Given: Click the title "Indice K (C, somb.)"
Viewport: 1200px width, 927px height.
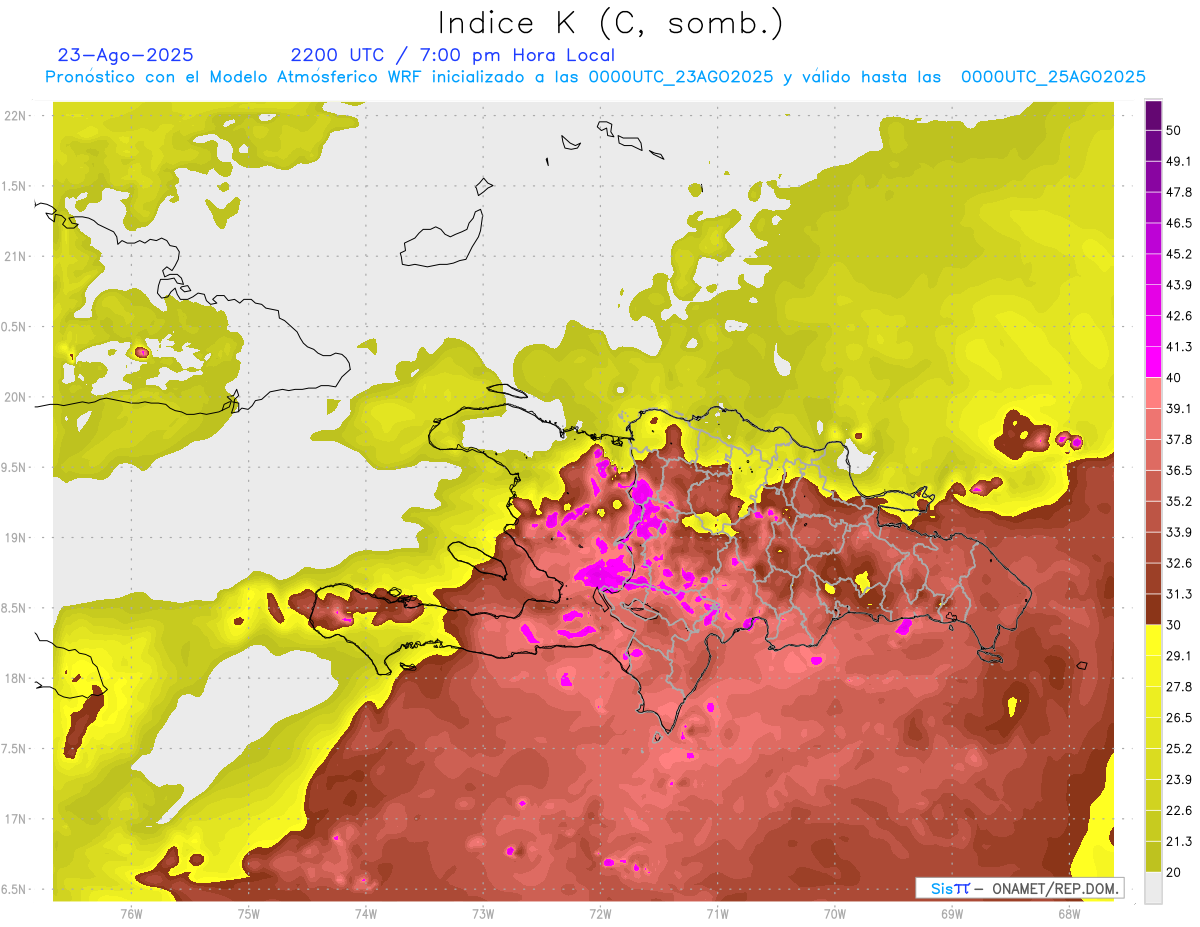Looking at the screenshot, I should pyautogui.click(x=610, y=24).
